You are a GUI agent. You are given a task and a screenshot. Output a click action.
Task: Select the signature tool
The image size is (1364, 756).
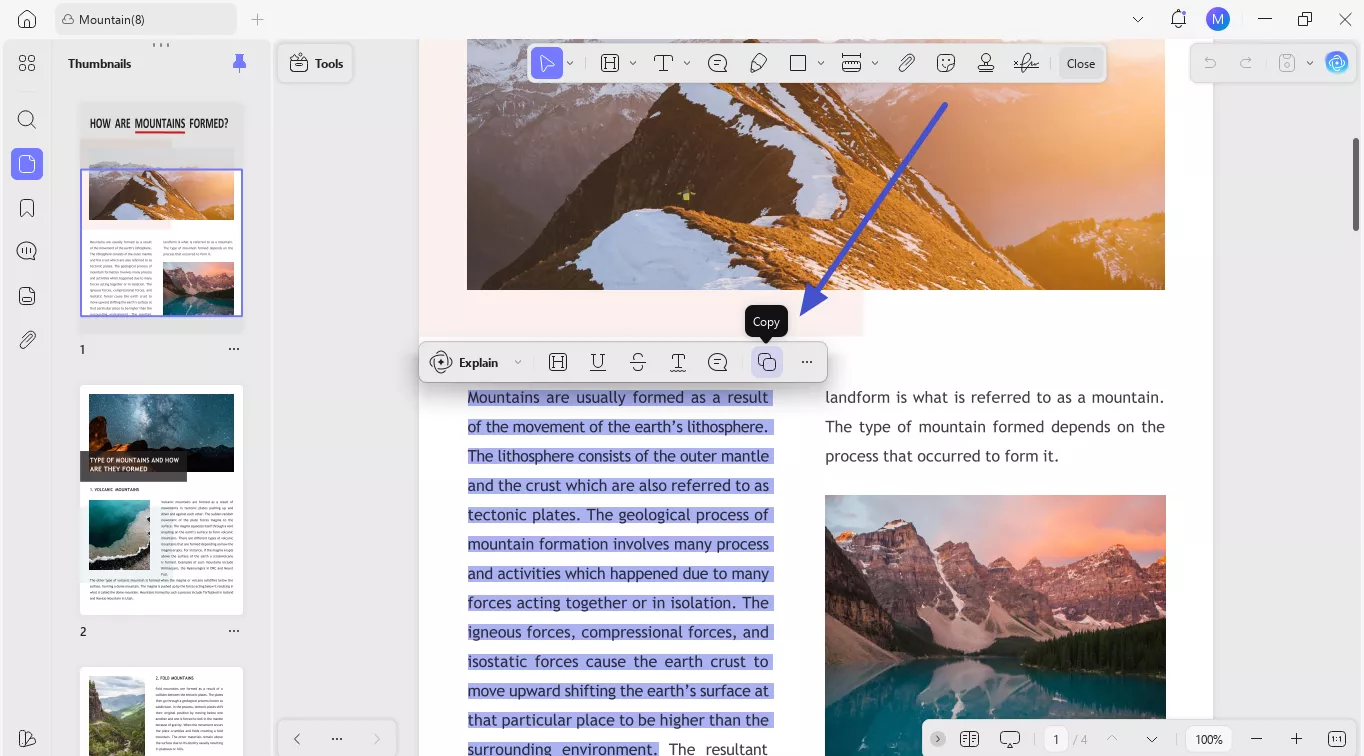pos(1026,63)
